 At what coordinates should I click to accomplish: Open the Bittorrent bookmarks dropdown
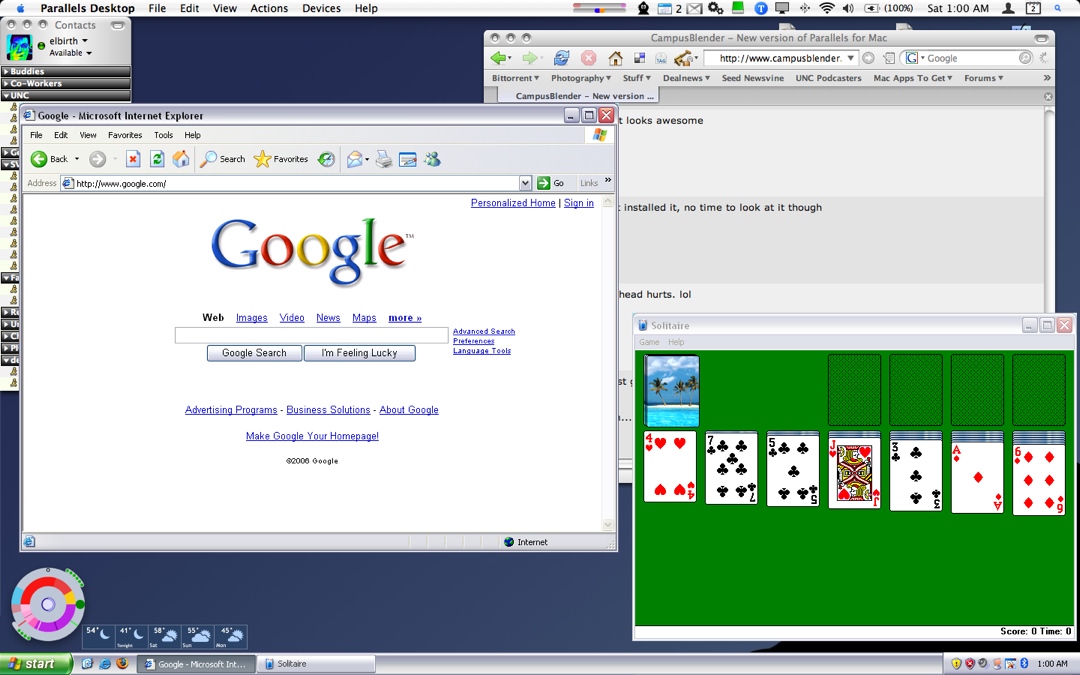coord(515,78)
